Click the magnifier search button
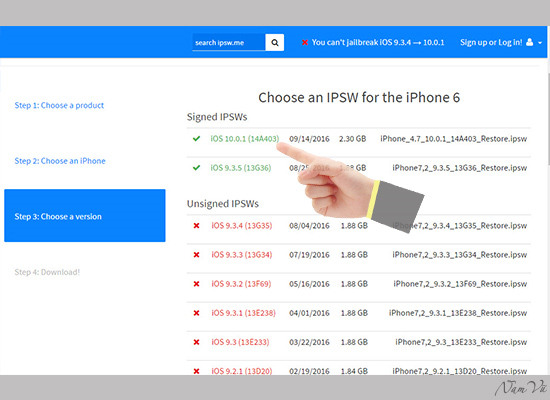Viewport: 550px width, 400px height. click(x=275, y=42)
